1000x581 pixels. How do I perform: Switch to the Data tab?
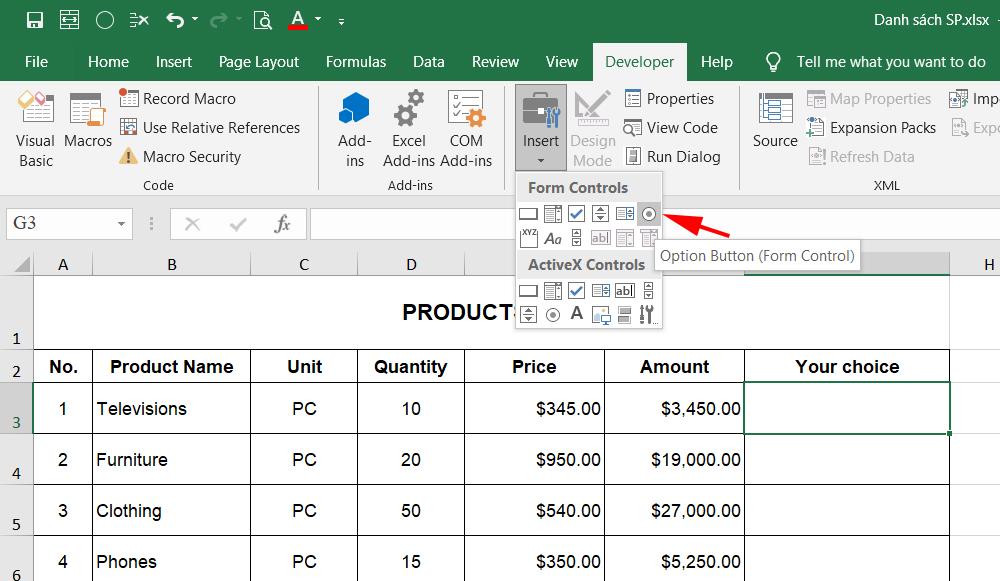429,62
